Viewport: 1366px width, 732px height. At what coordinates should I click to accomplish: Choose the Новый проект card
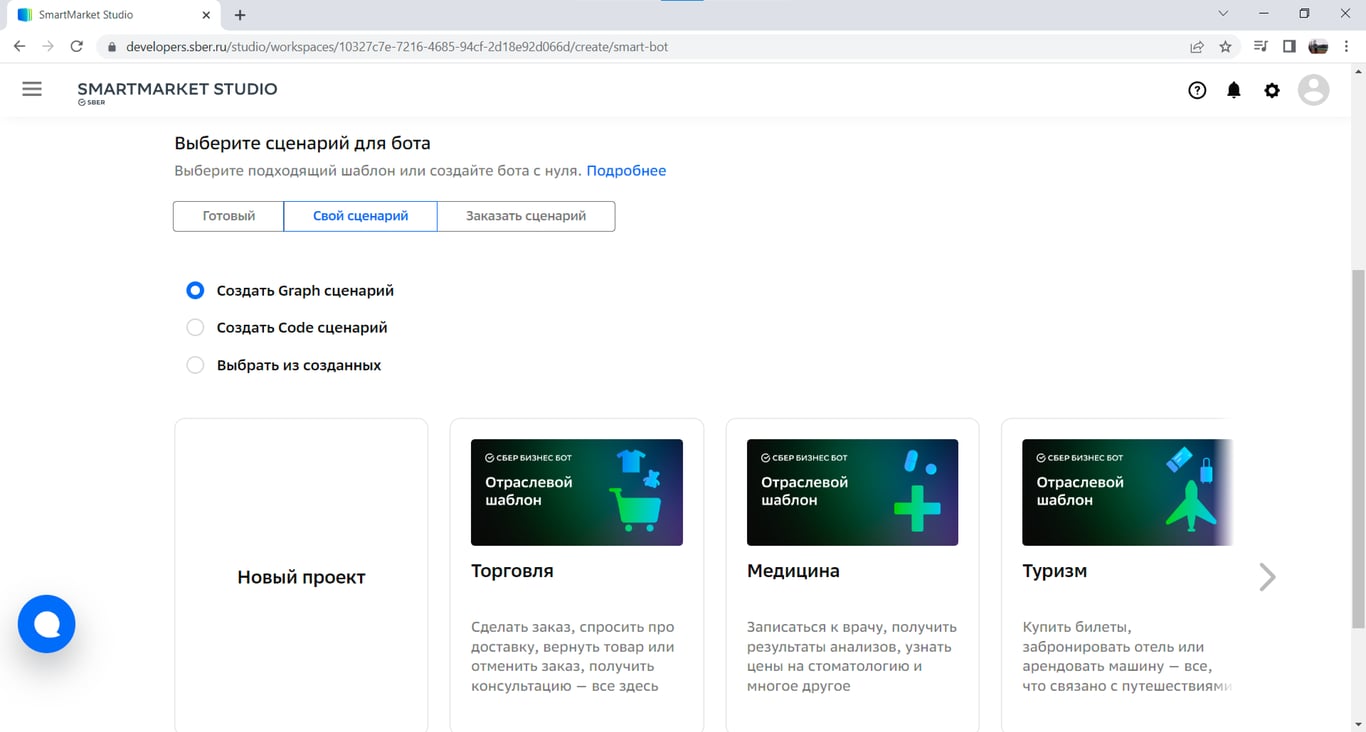click(x=301, y=576)
